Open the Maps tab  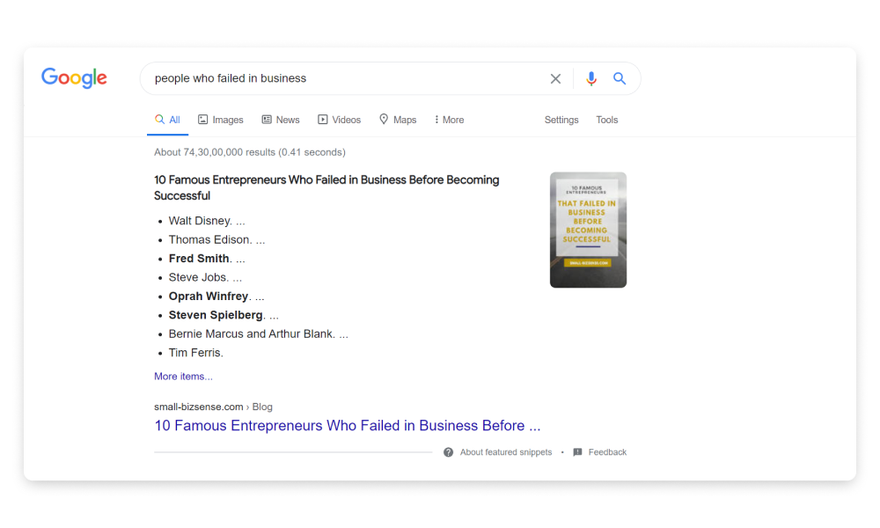pyautogui.click(x=398, y=120)
